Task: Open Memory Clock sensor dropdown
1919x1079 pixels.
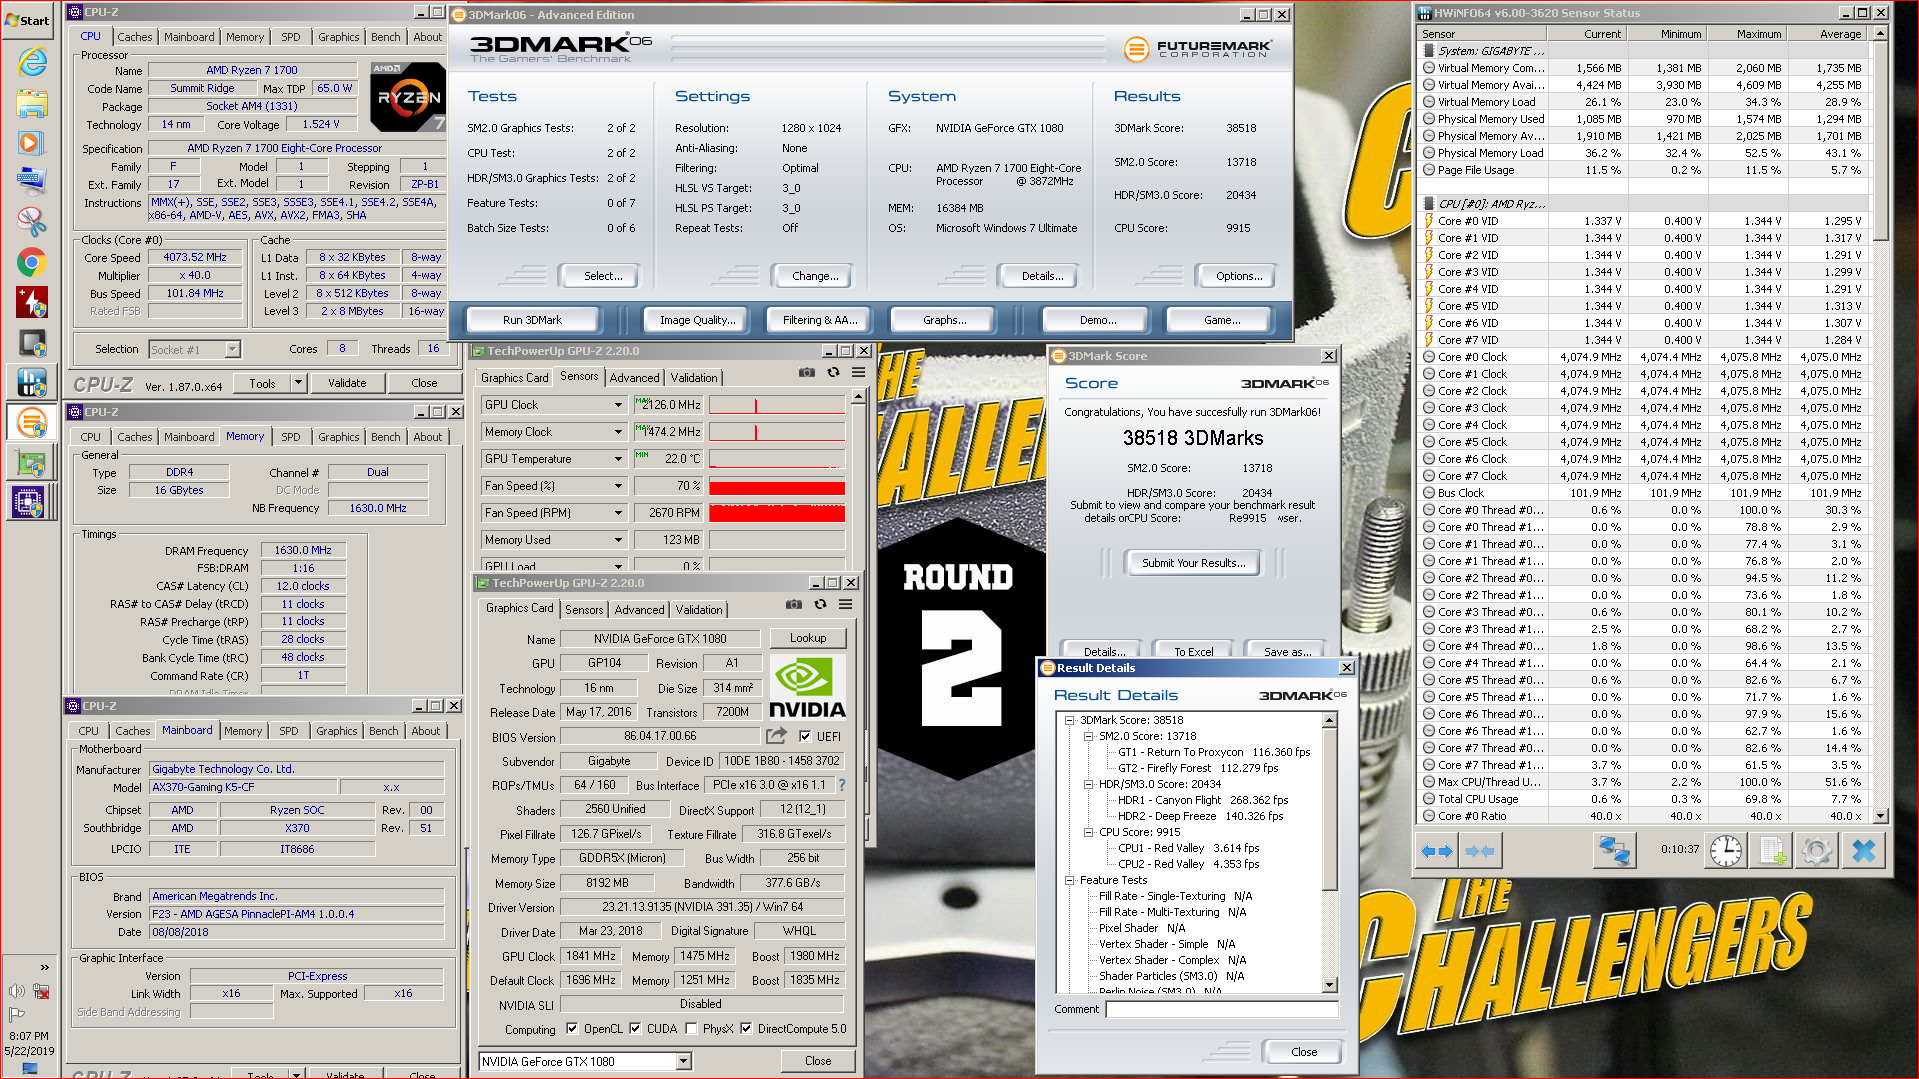Action: click(618, 432)
